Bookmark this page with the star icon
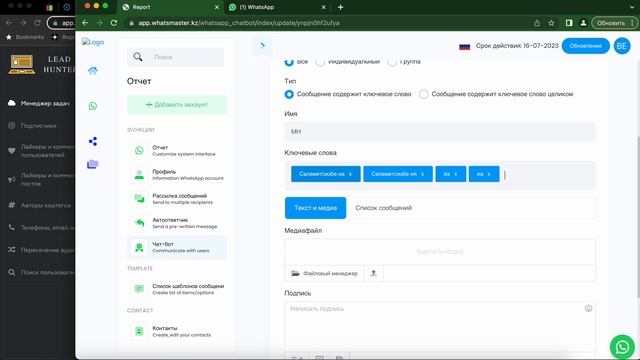Image resolution: width=640 pixels, height=360 pixels. (551, 23)
